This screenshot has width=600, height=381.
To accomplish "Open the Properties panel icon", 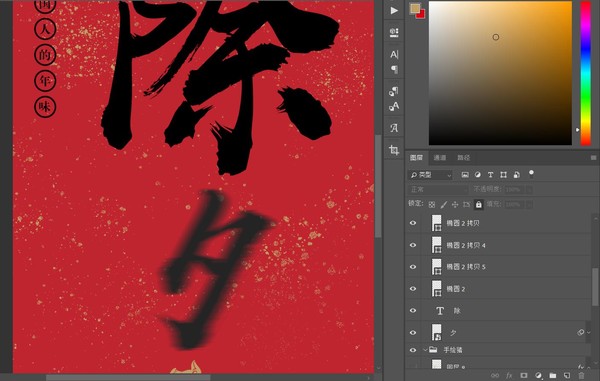I will (394, 33).
